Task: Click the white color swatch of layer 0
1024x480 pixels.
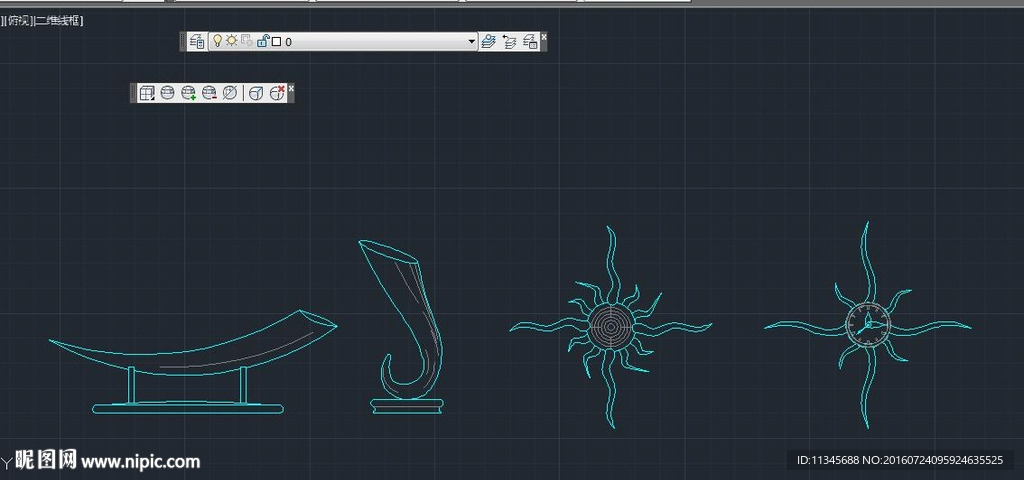Action: pos(277,42)
